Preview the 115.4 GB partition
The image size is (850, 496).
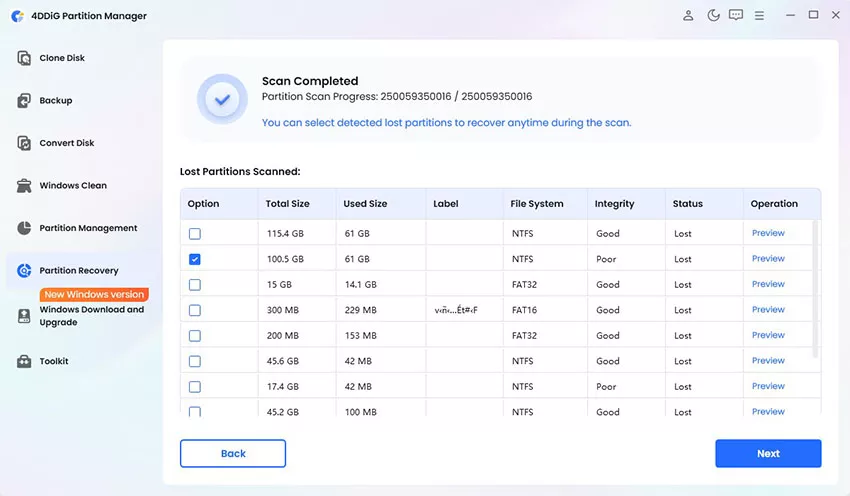coord(768,233)
